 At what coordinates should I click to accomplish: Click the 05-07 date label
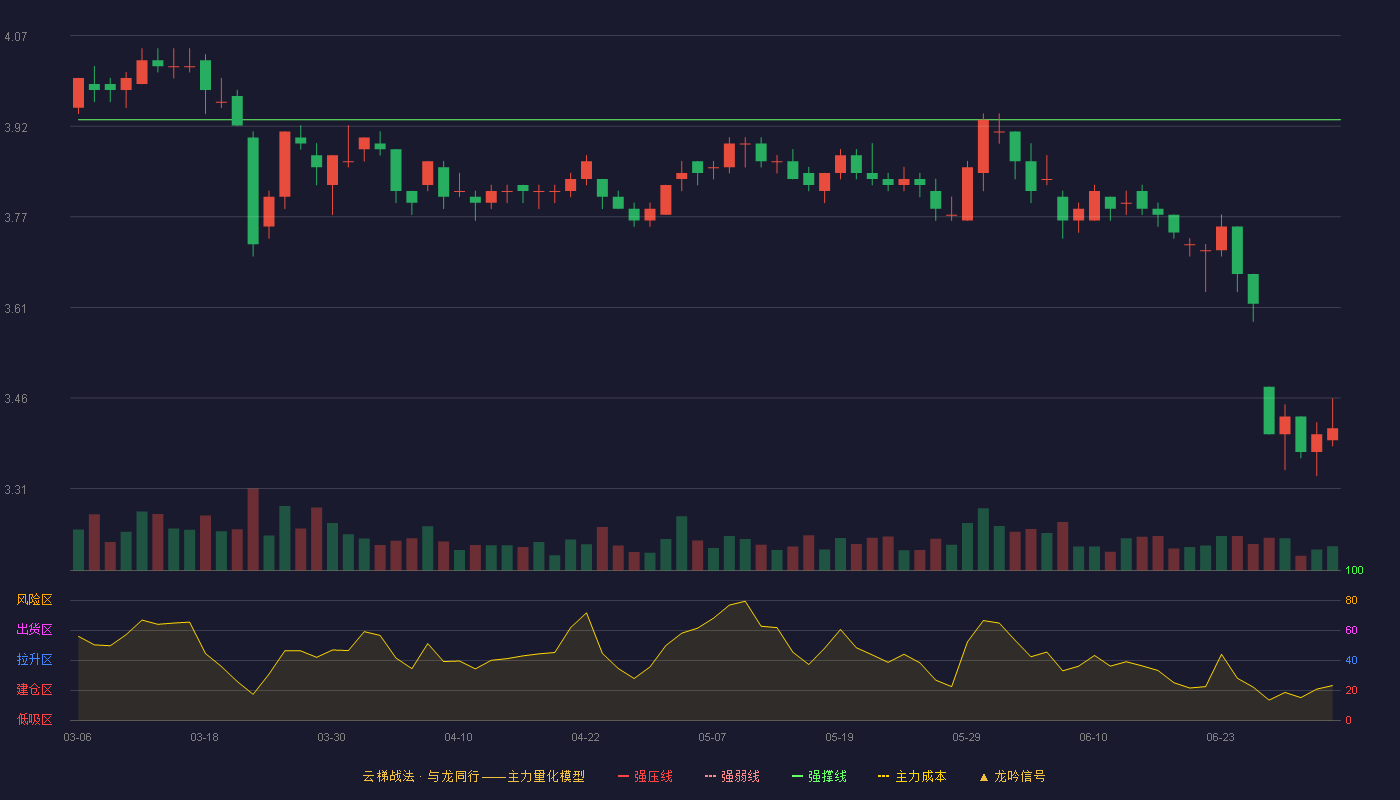tap(712, 737)
